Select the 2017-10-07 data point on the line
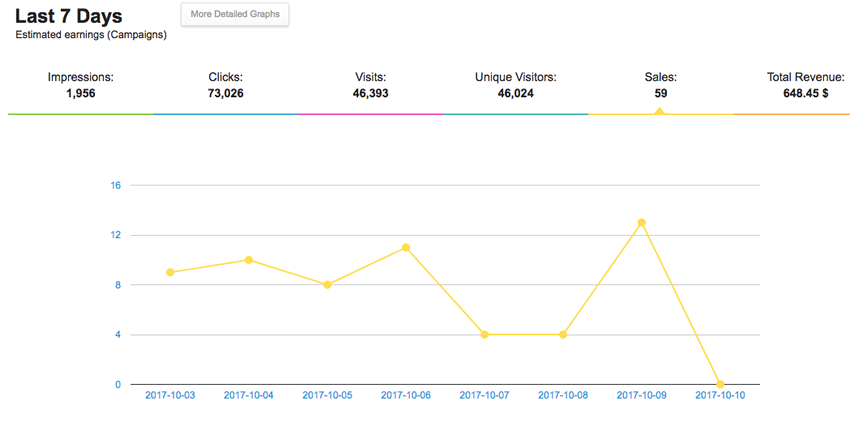 [484, 335]
